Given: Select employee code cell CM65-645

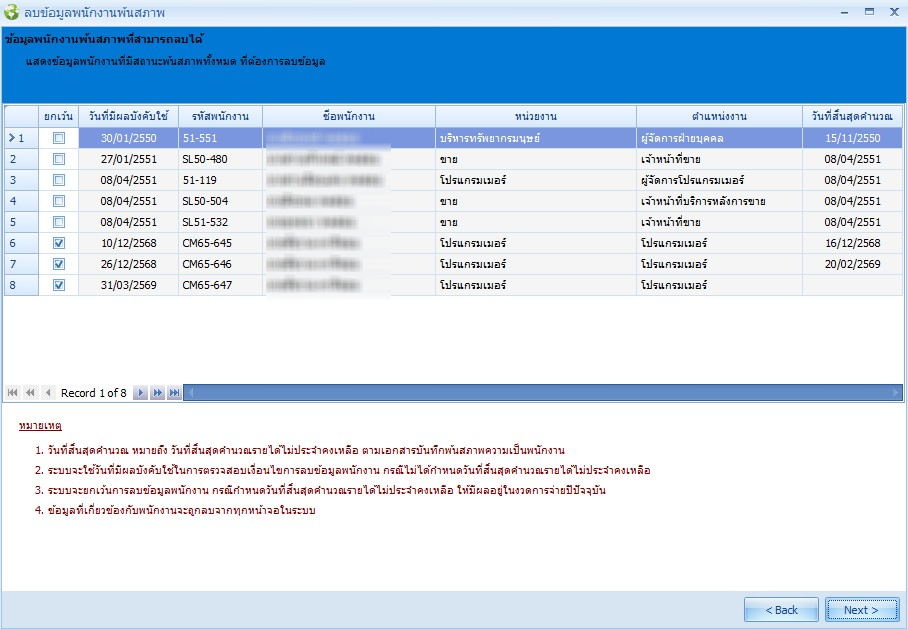Looking at the screenshot, I should pyautogui.click(x=221, y=243).
